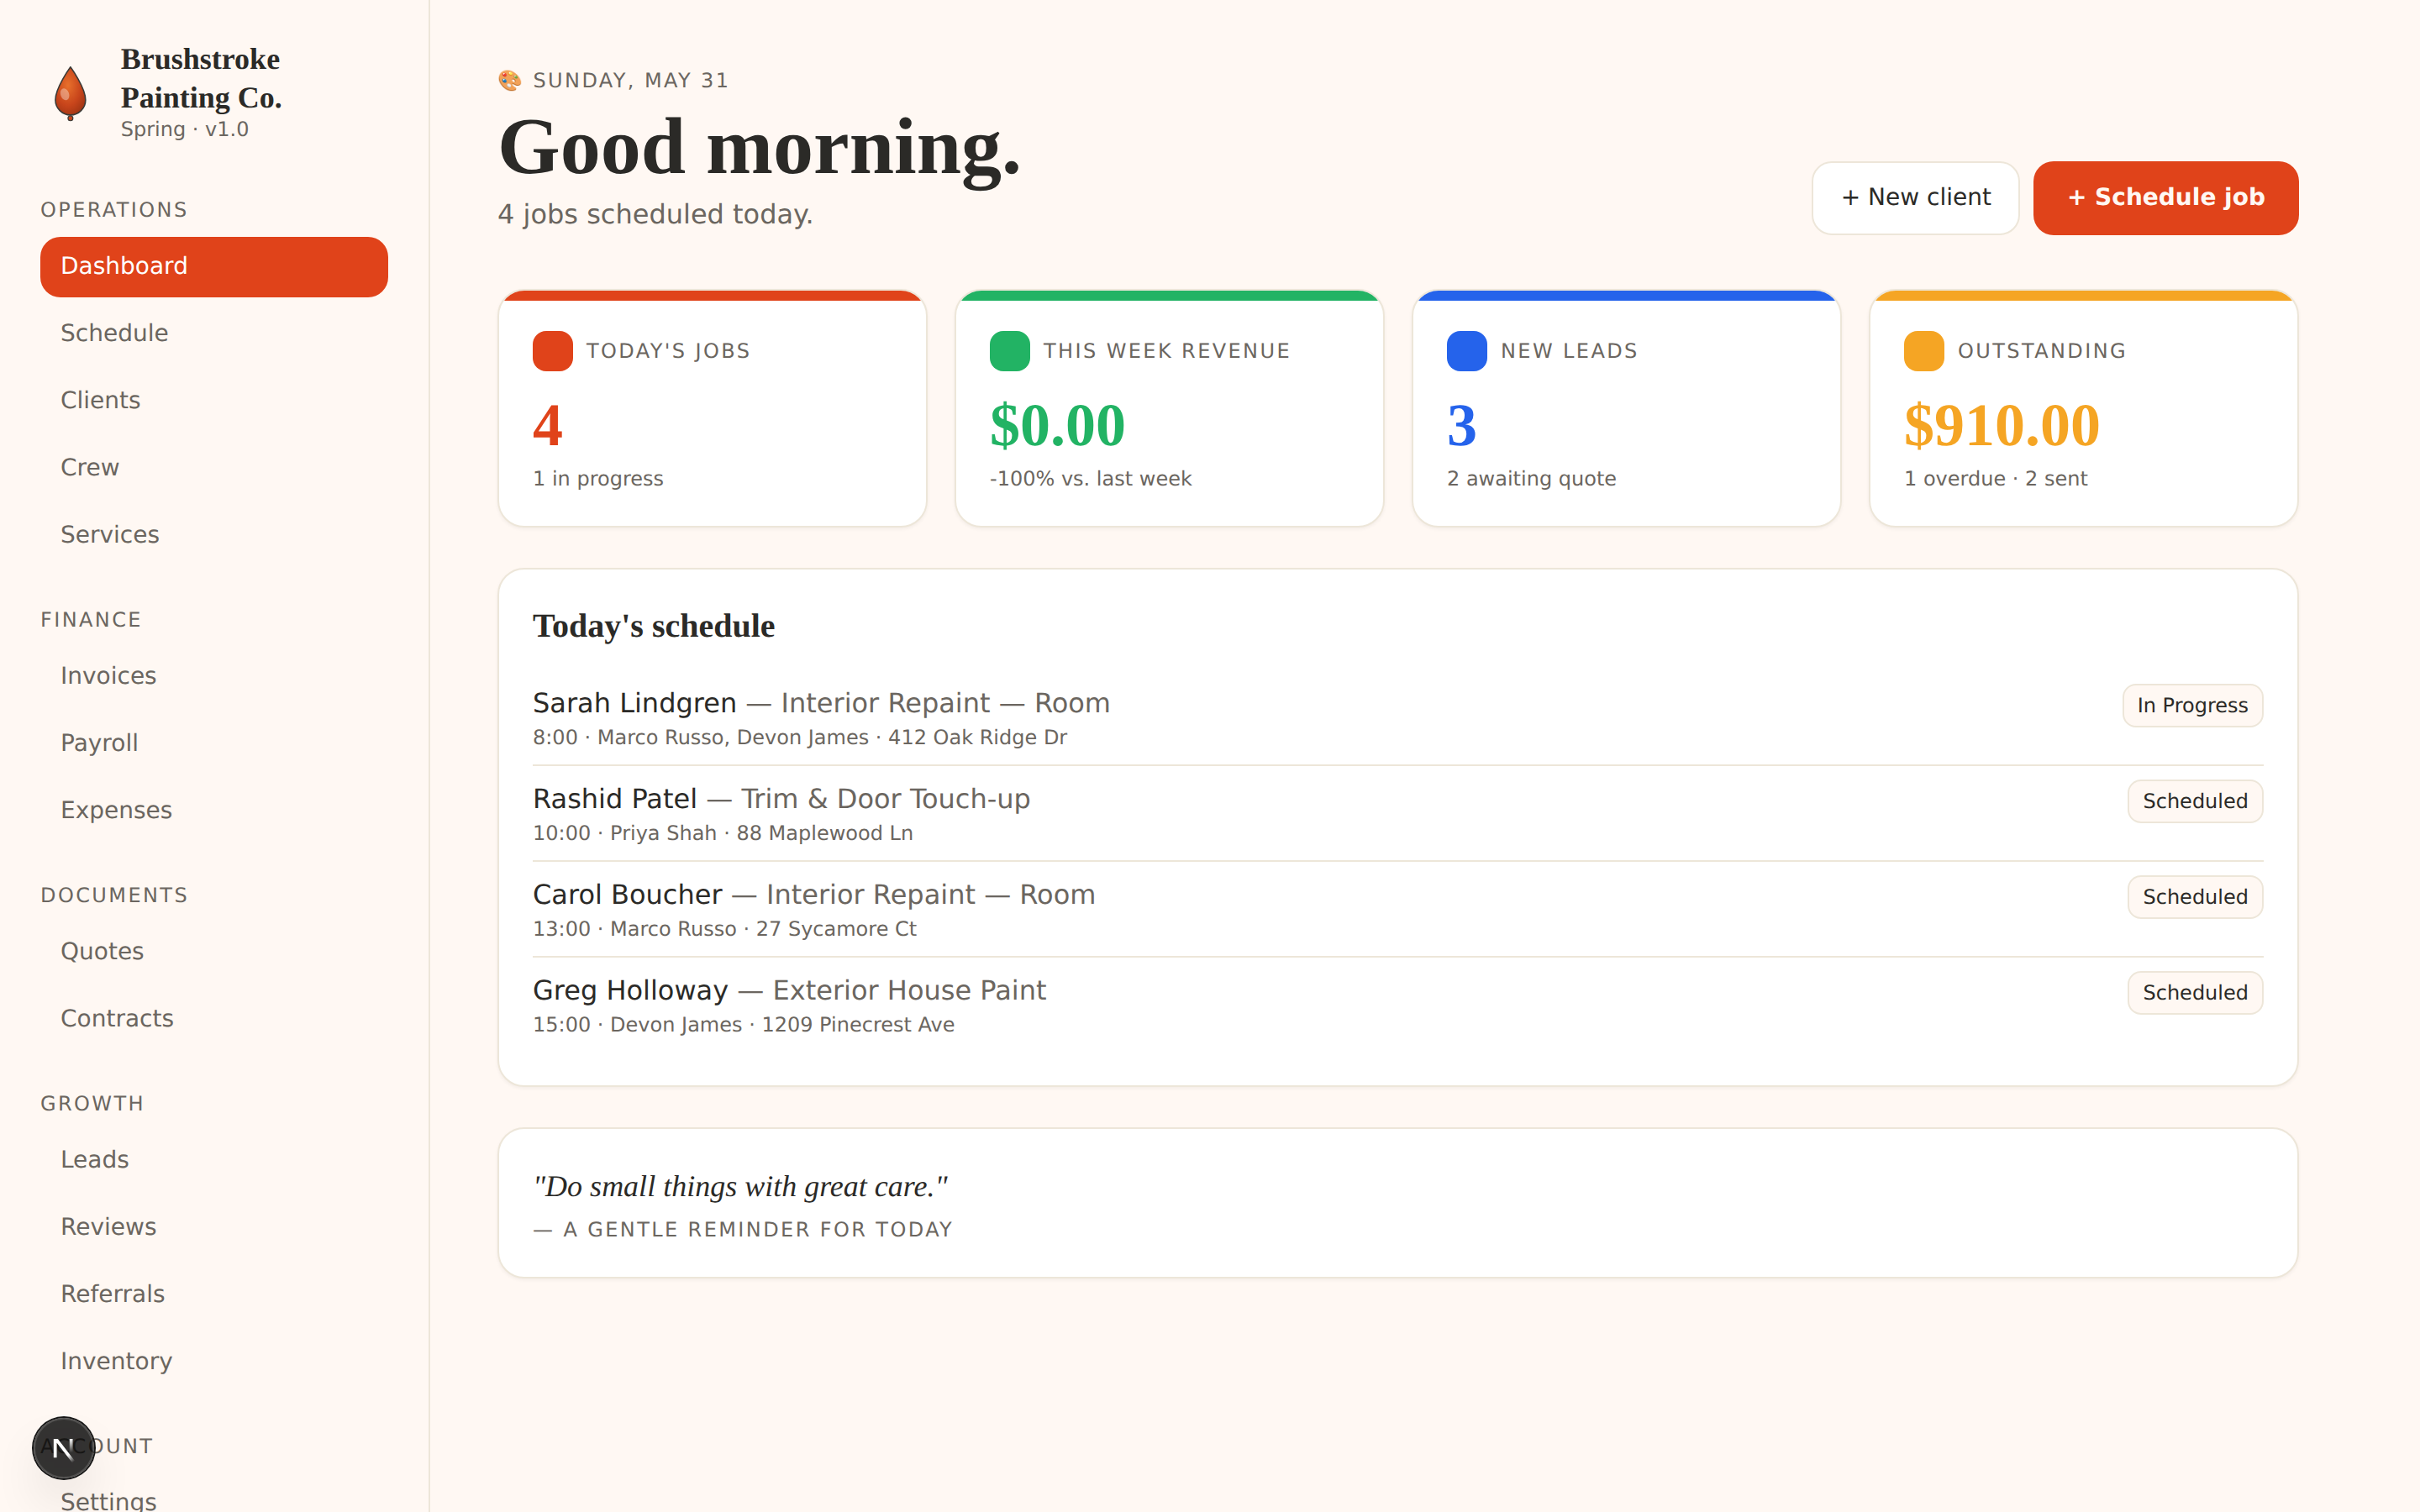Click the blue New Leads icon square
This screenshot has height=1512, width=2420.
[x=1466, y=351]
